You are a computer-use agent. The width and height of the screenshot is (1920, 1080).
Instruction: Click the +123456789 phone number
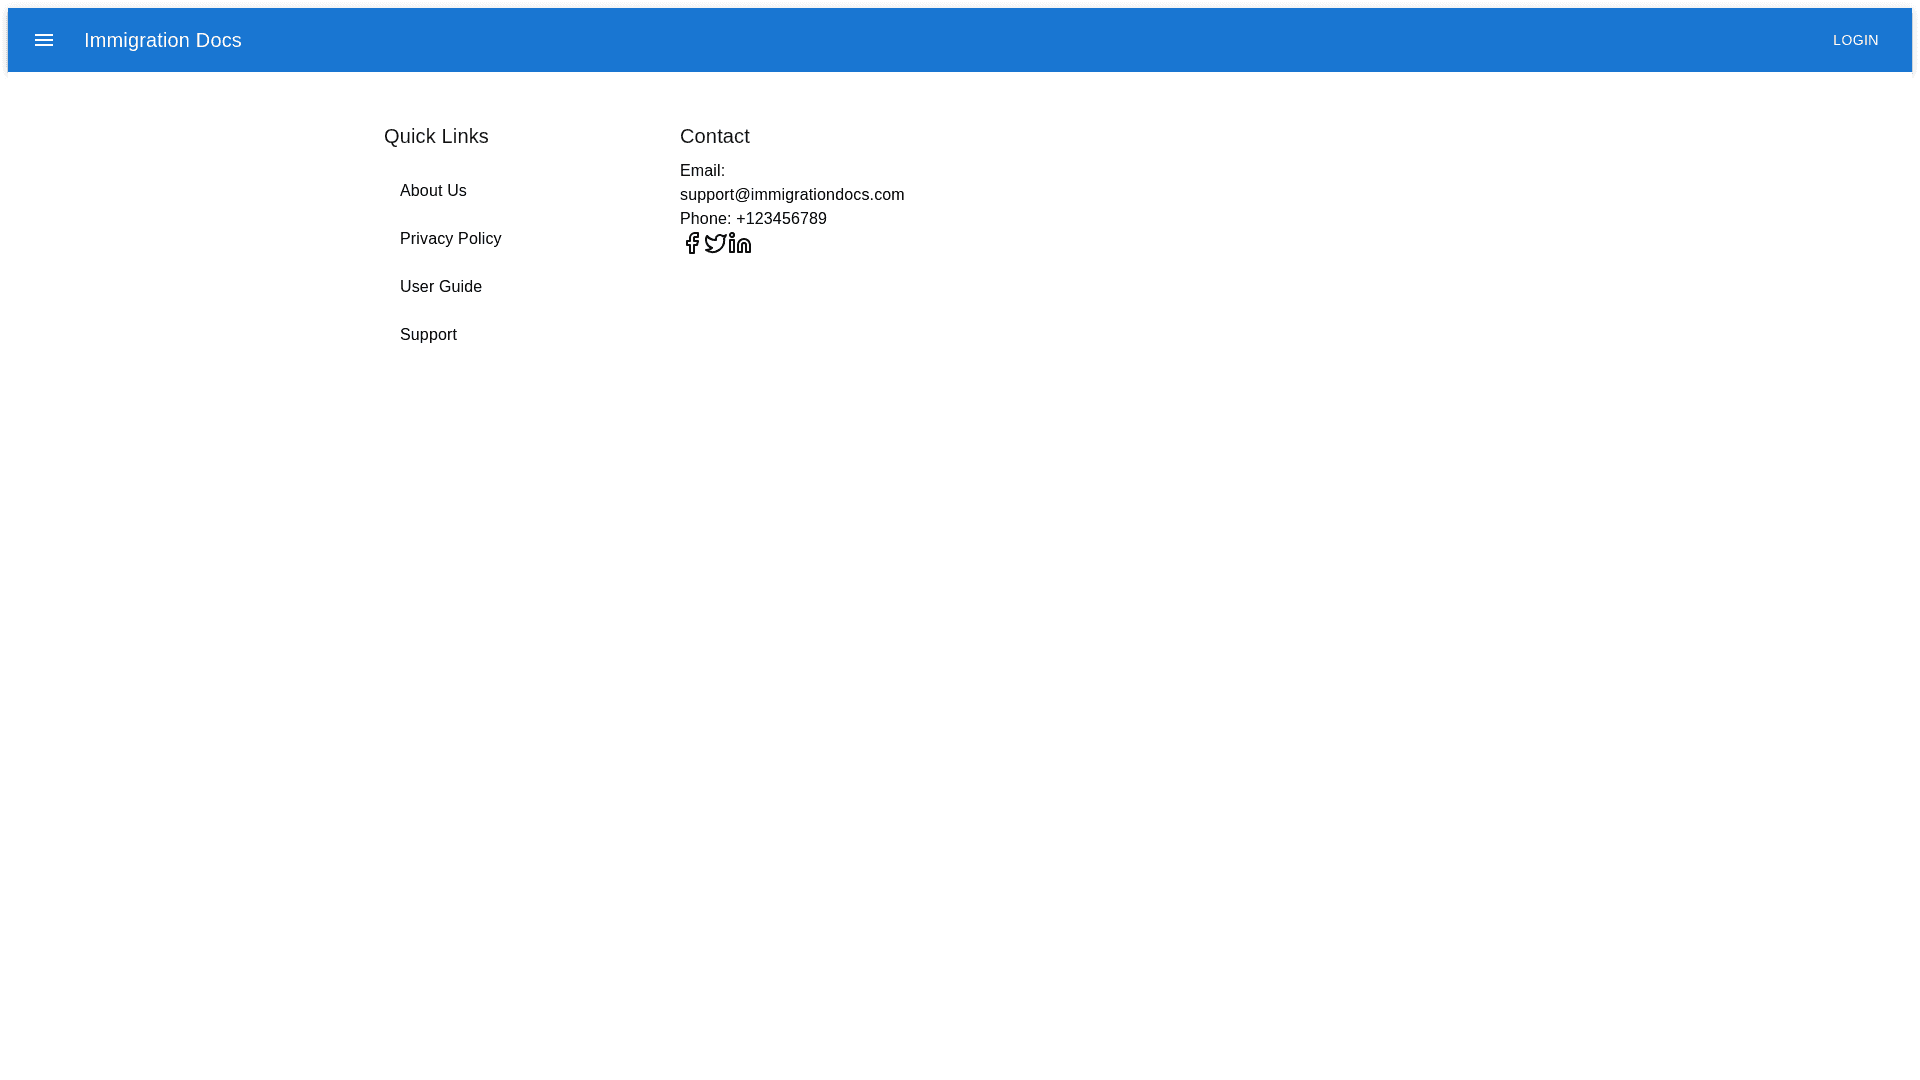pyautogui.click(x=781, y=219)
